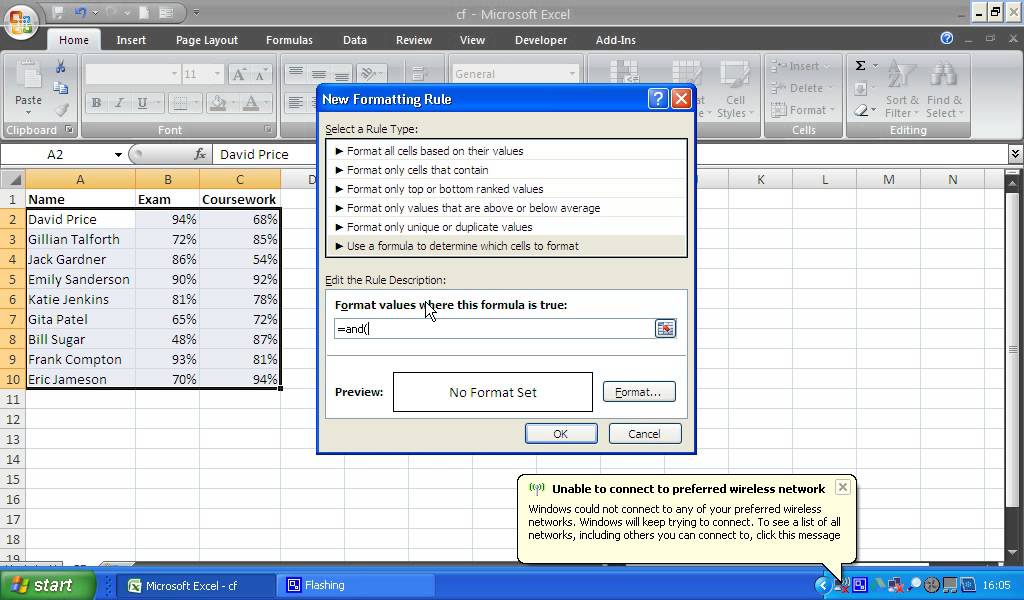Open the Font Color A swatch
Image resolution: width=1024 pixels, height=600 pixels.
pyautogui.click(x=251, y=103)
